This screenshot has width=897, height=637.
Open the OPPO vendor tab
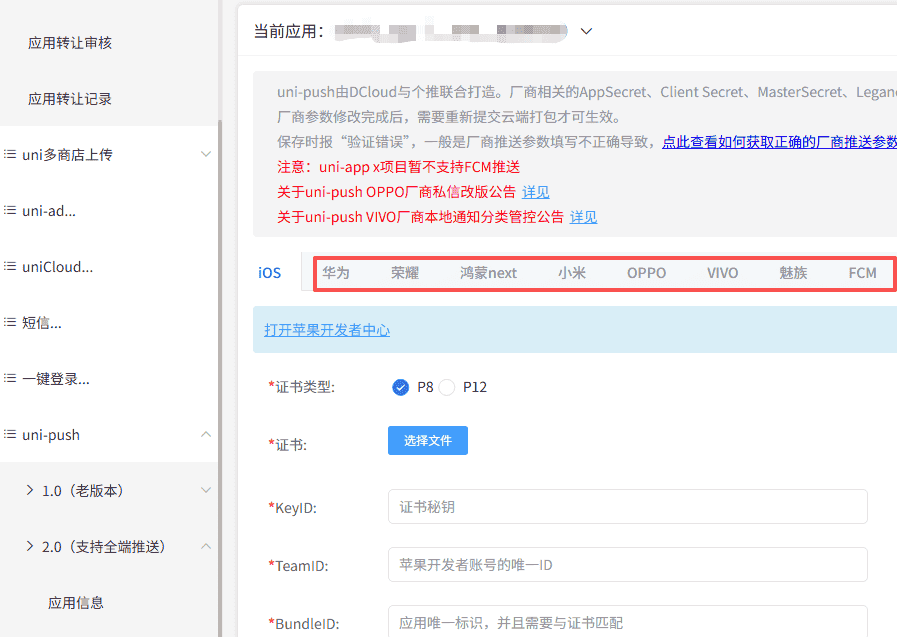tap(646, 273)
